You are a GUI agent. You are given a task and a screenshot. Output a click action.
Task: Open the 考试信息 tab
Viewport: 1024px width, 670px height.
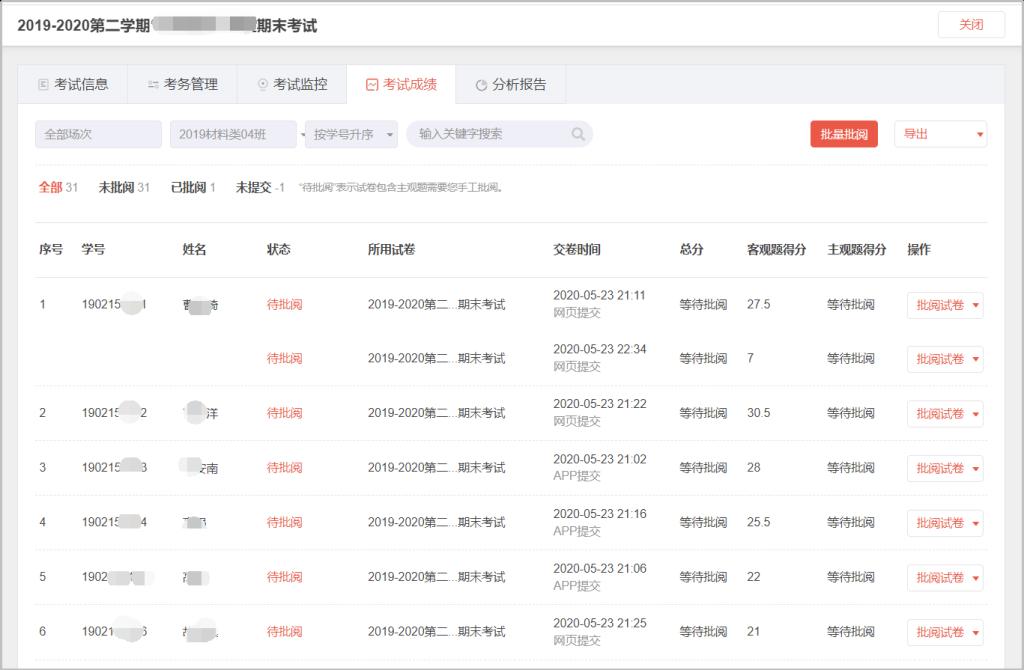[x=73, y=85]
